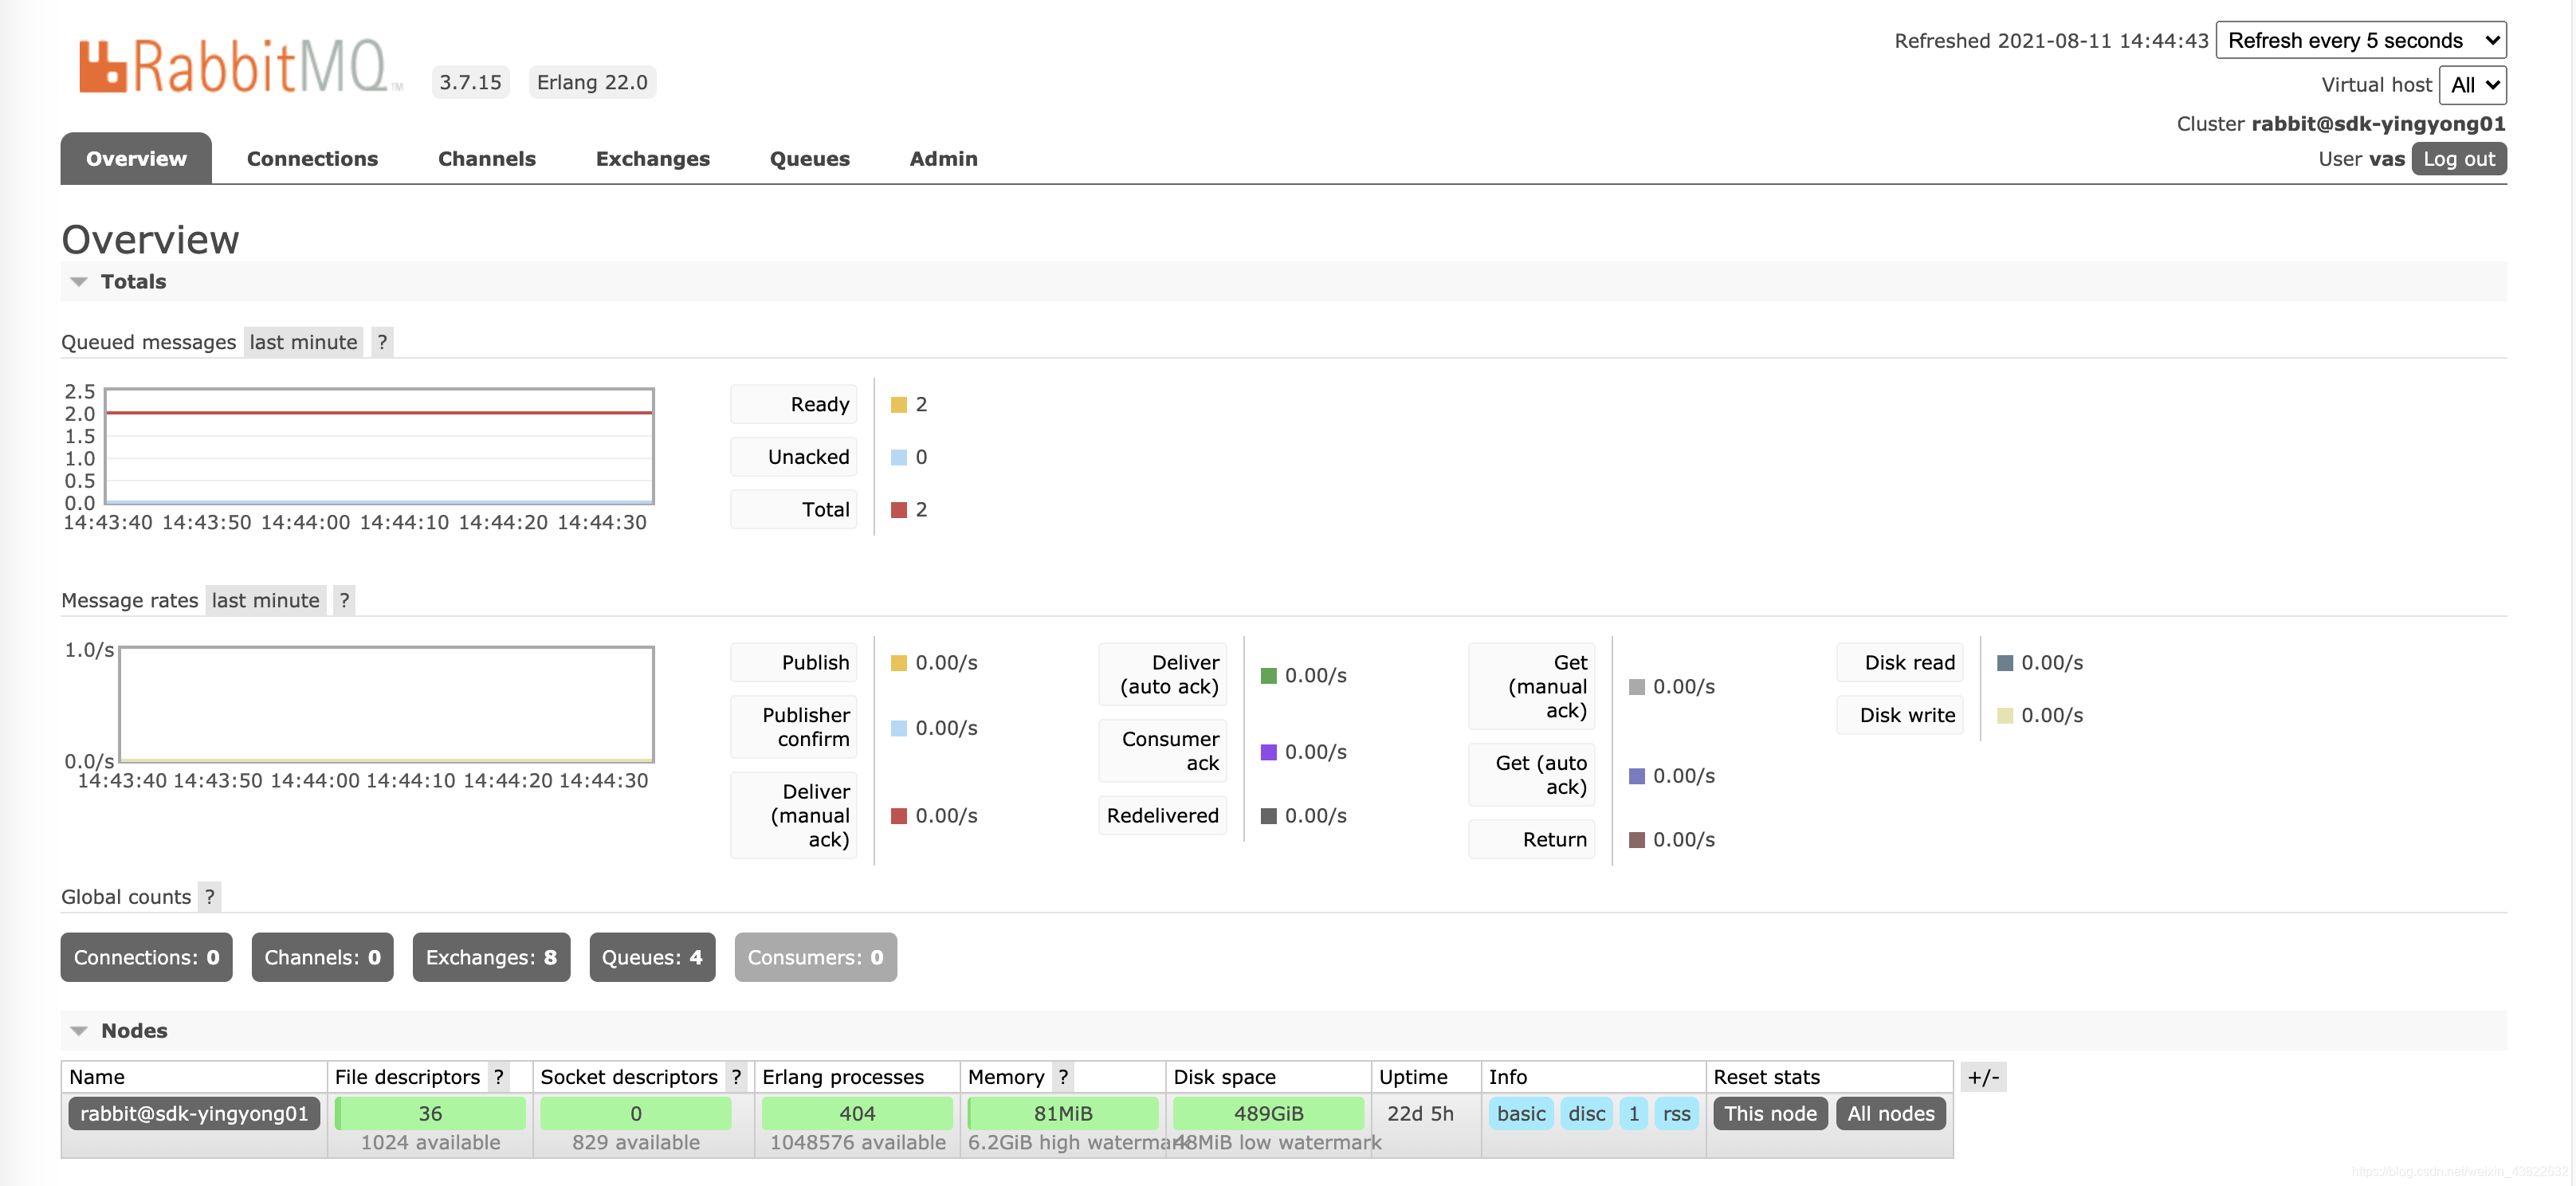Open File descriptors help icon
The image size is (2576, 1186).
point(498,1077)
